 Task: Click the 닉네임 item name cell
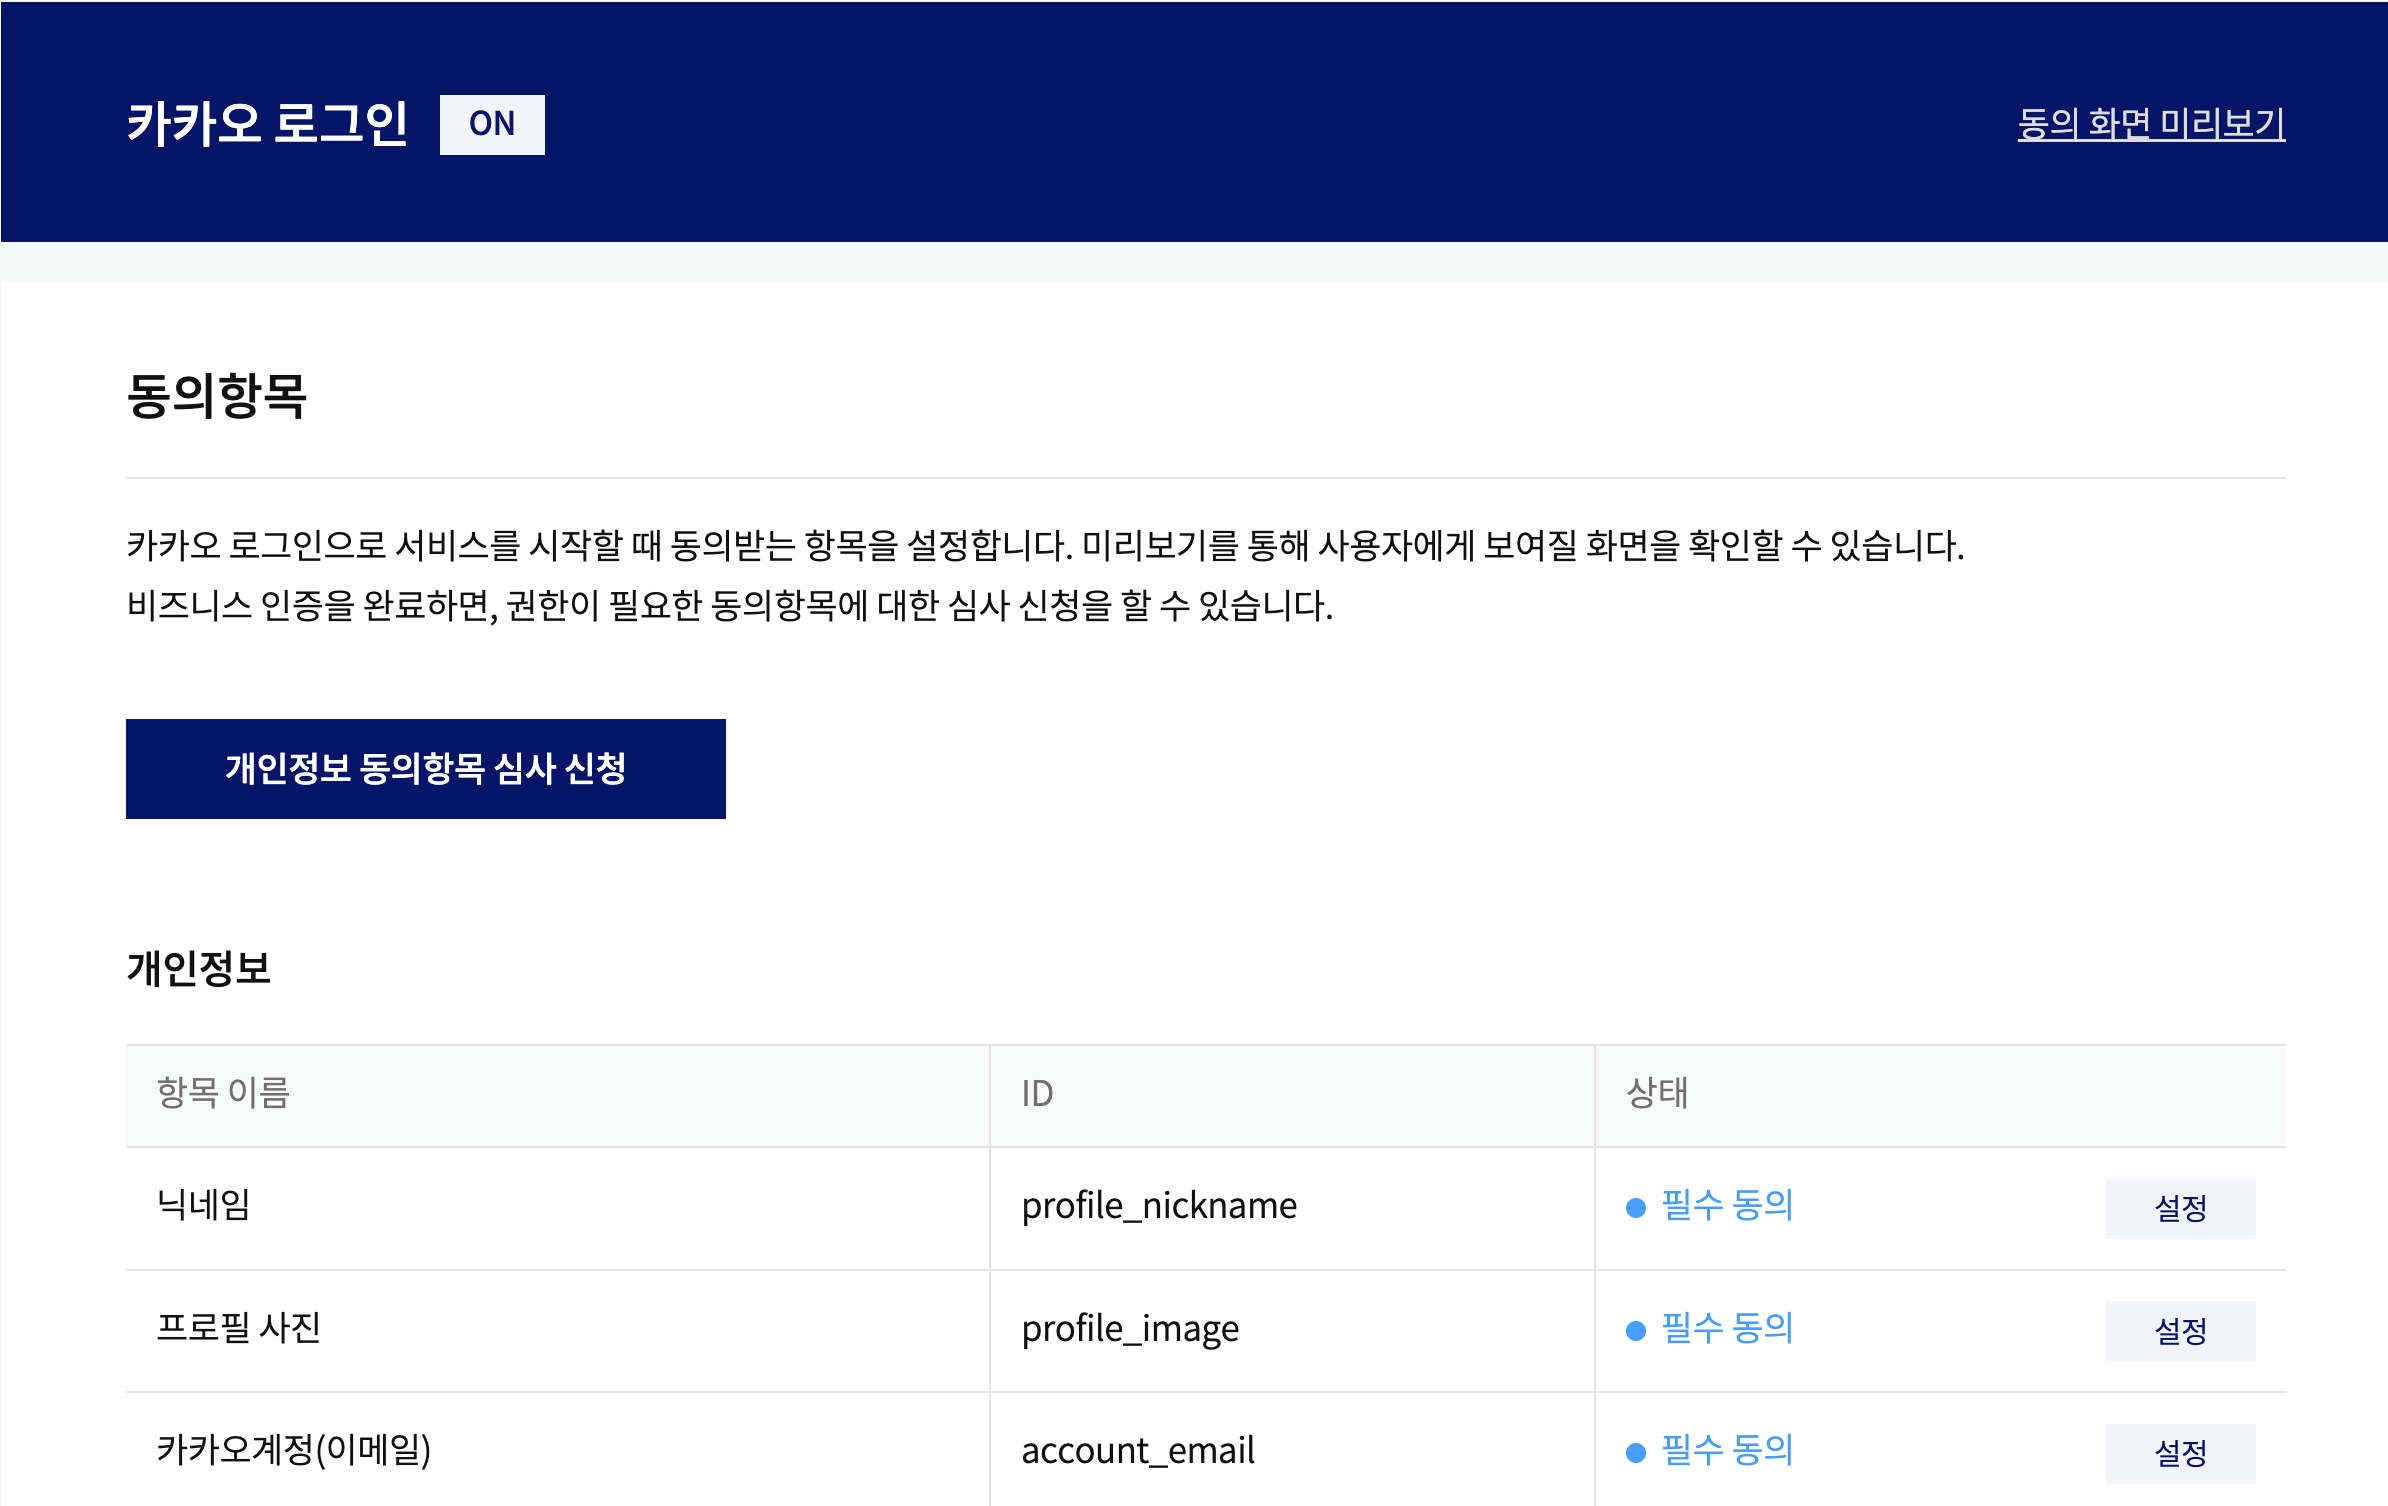203,1205
